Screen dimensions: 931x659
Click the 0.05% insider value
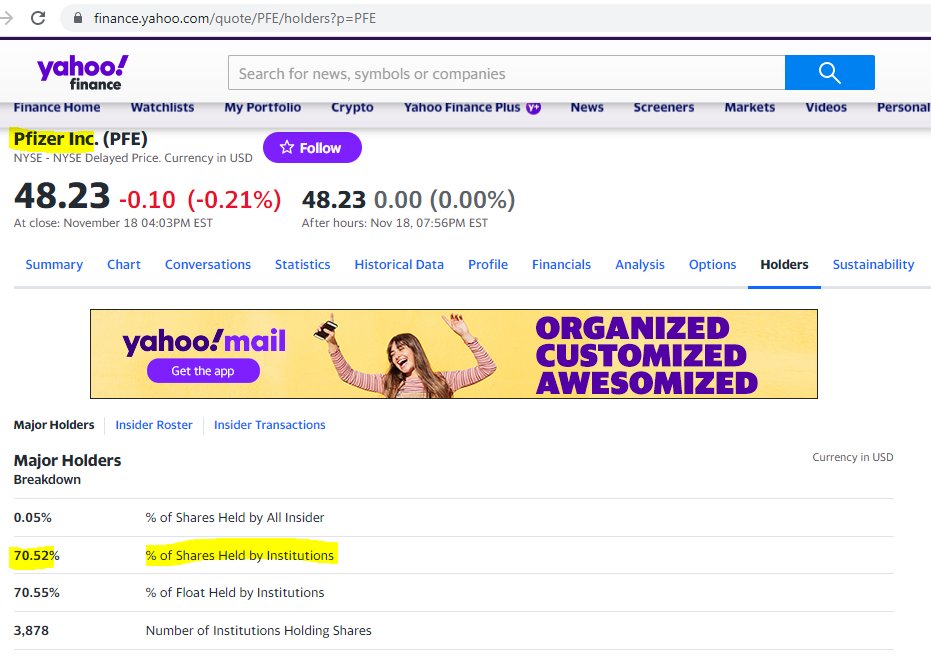[33, 517]
